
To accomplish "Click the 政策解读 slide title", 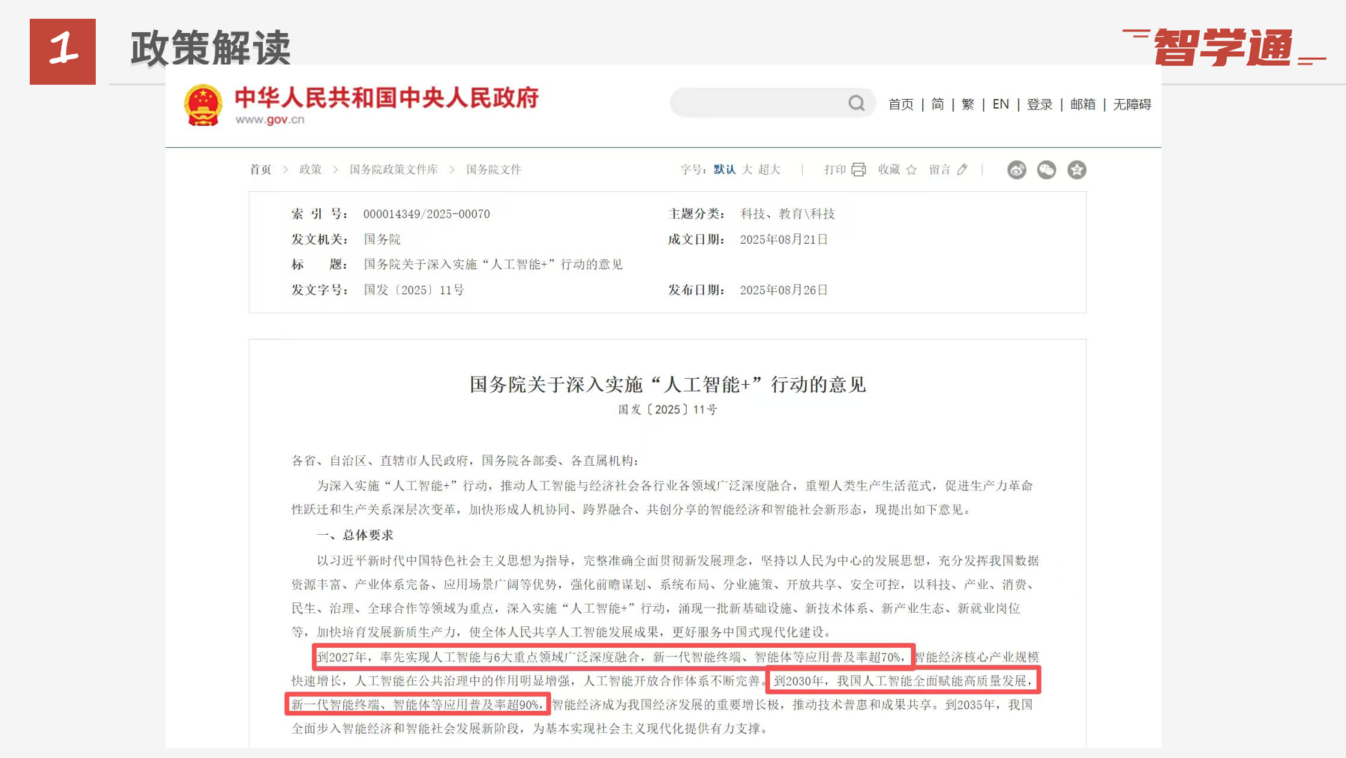I will pyautogui.click(x=210, y=48).
